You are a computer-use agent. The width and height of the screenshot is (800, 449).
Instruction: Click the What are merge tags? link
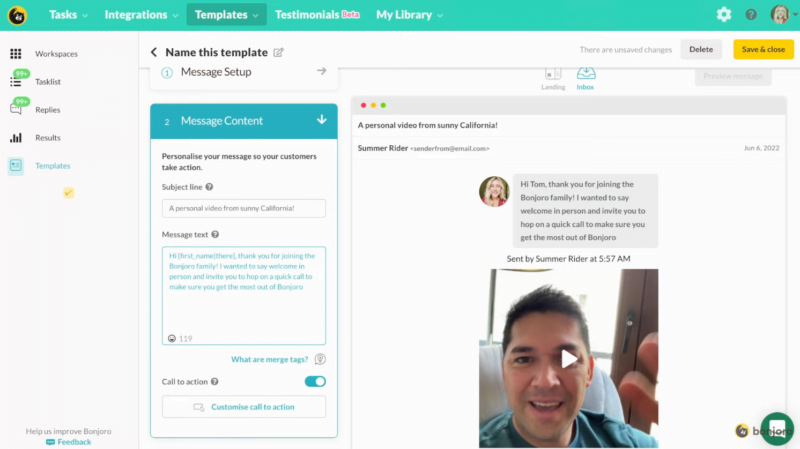(x=270, y=359)
